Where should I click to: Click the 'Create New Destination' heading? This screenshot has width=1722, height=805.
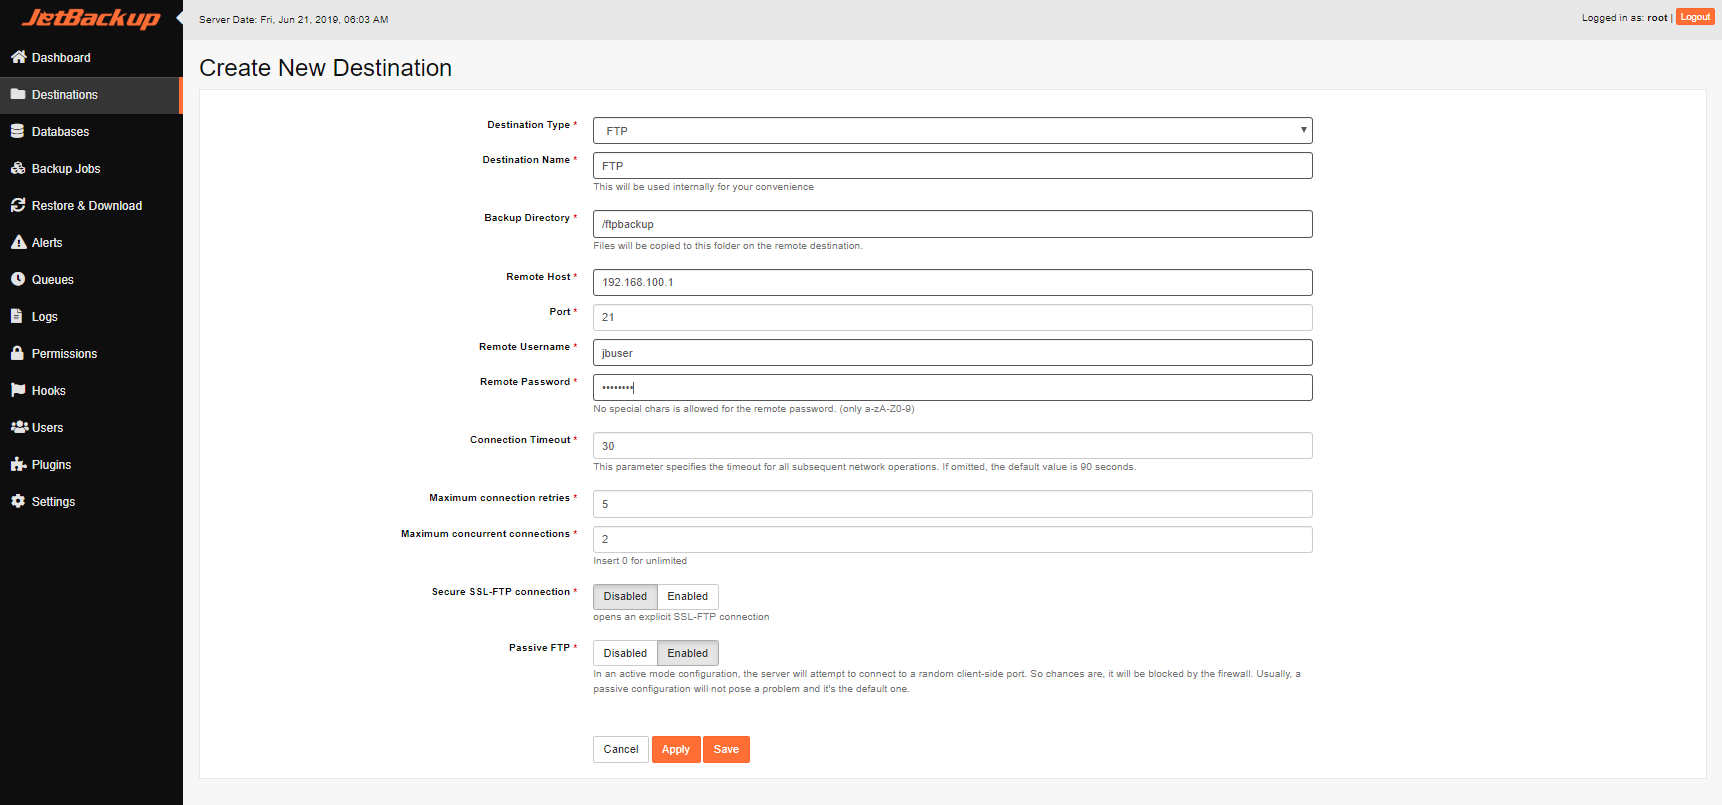325,68
